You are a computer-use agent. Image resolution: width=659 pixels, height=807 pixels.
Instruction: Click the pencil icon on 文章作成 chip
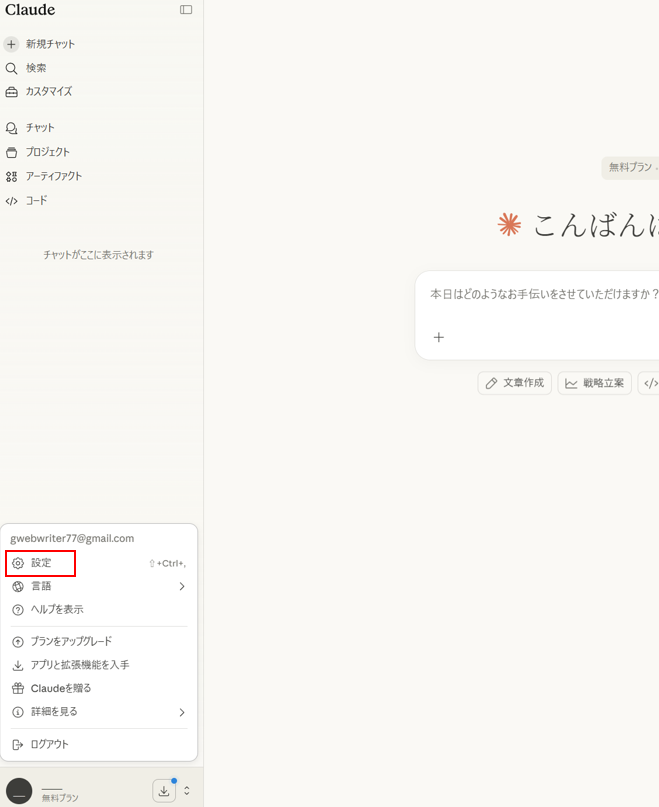tap(492, 383)
